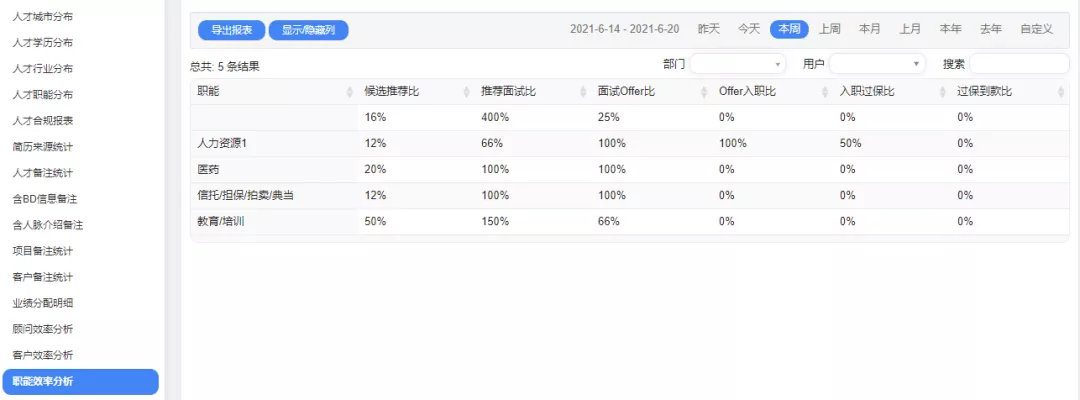
Task: Open 顾问效率分析 in the sidebar
Action: point(42,329)
